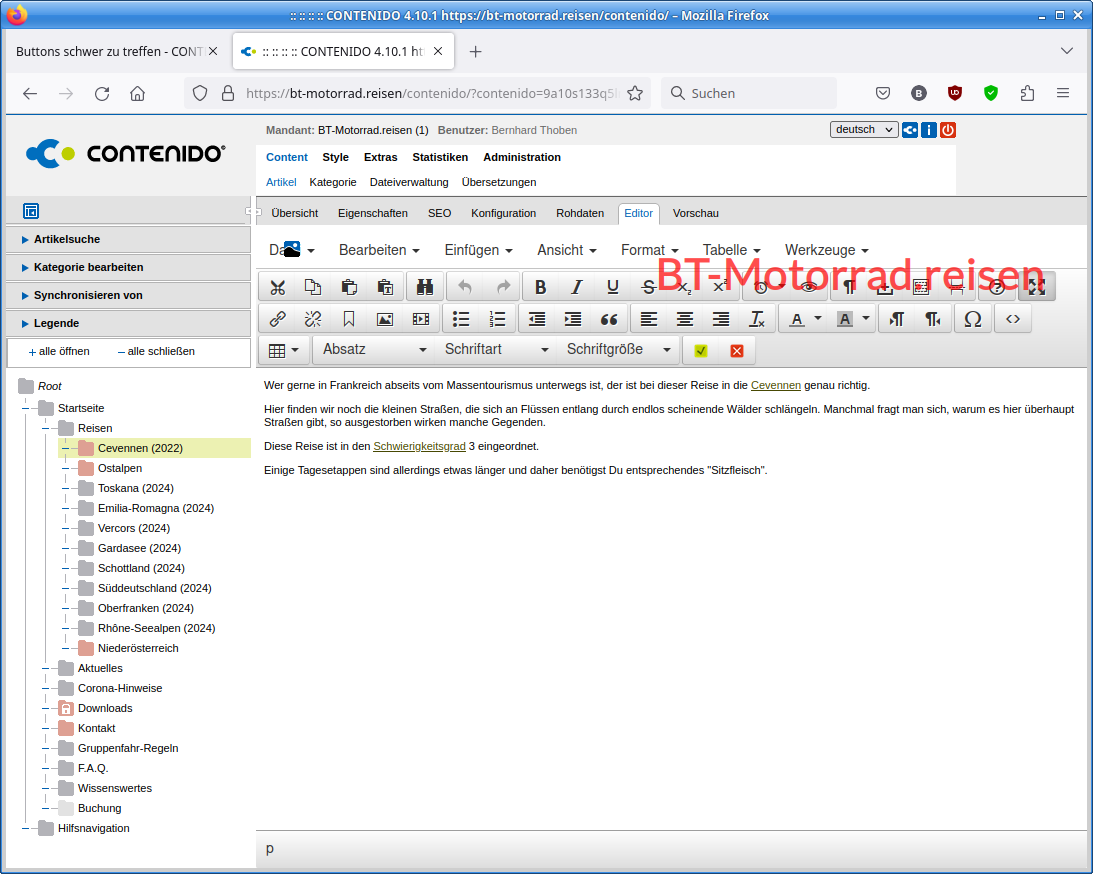Viewport: 1093px width, 874px height.
Task: Save changes with green checkmark button
Action: (701, 350)
